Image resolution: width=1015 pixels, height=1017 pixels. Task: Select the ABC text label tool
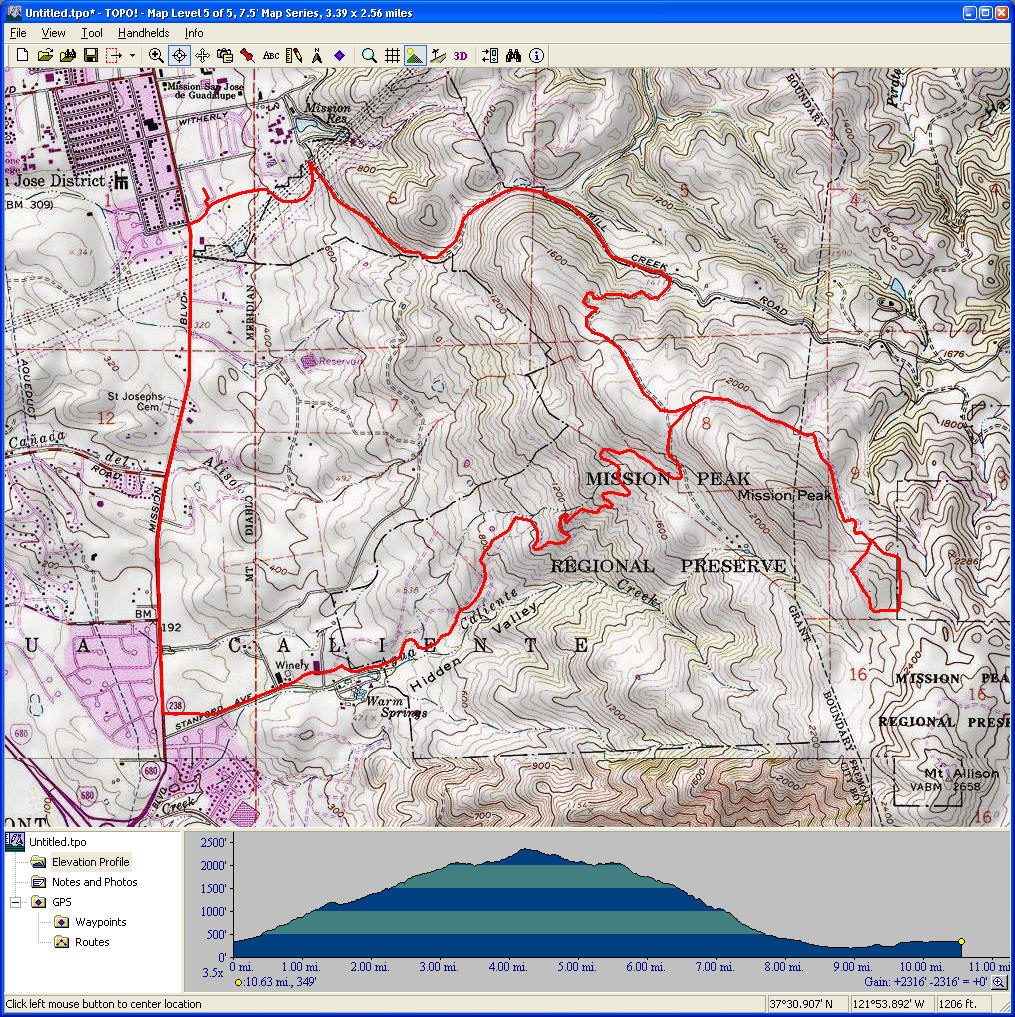pos(271,55)
